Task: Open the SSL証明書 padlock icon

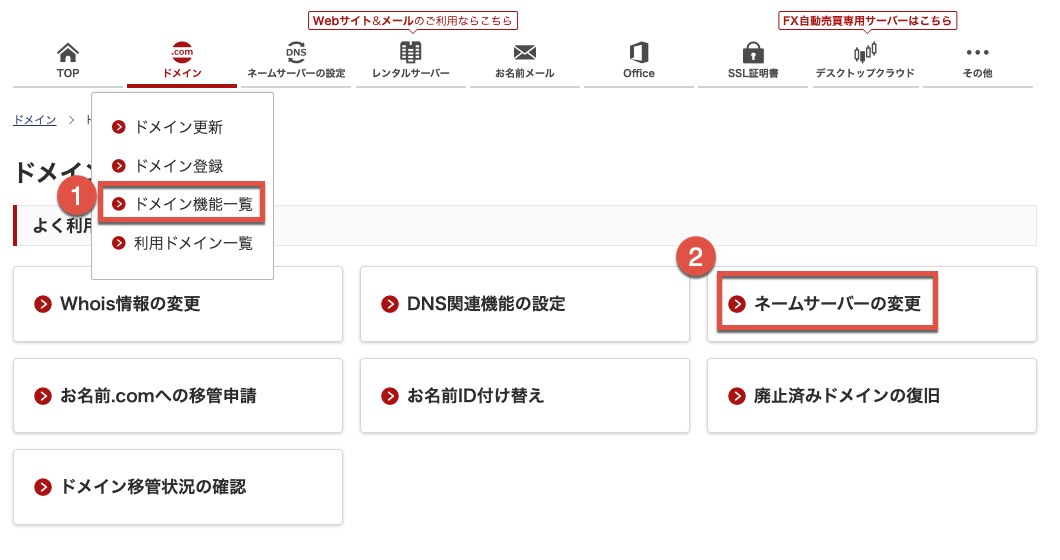Action: (x=753, y=53)
